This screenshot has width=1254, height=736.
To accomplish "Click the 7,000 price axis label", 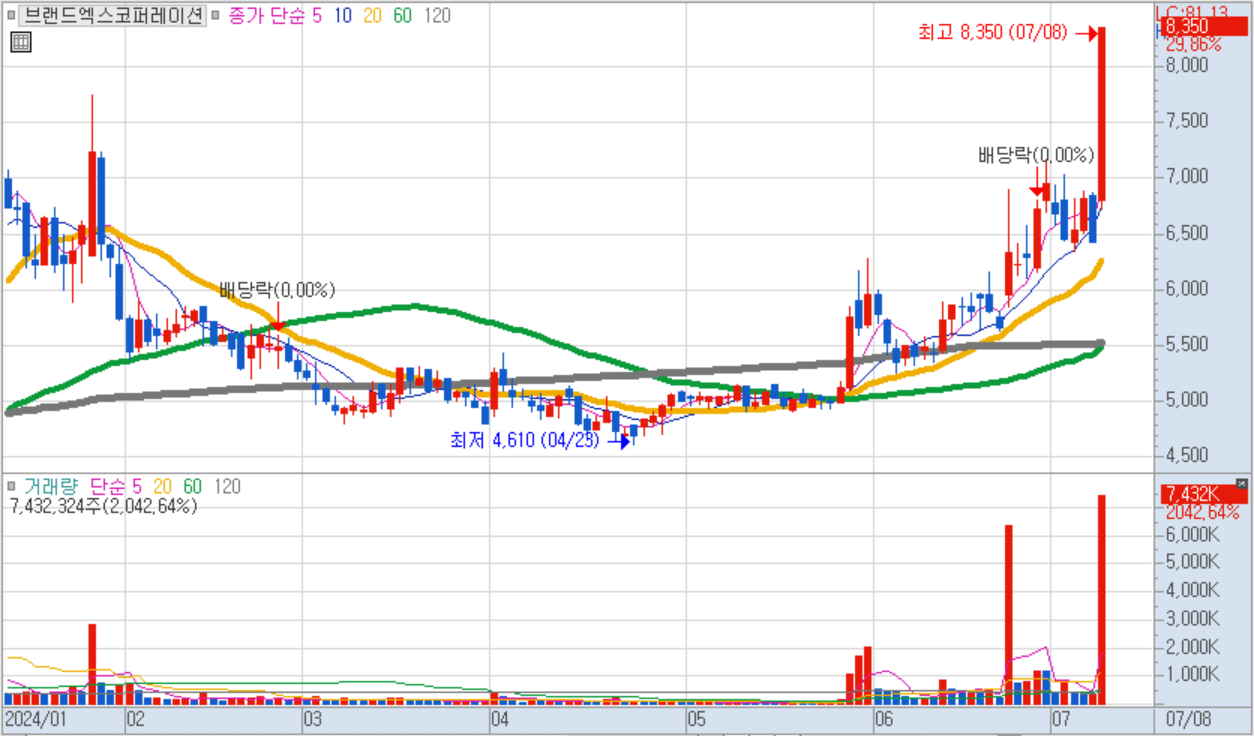I will pos(1187,177).
